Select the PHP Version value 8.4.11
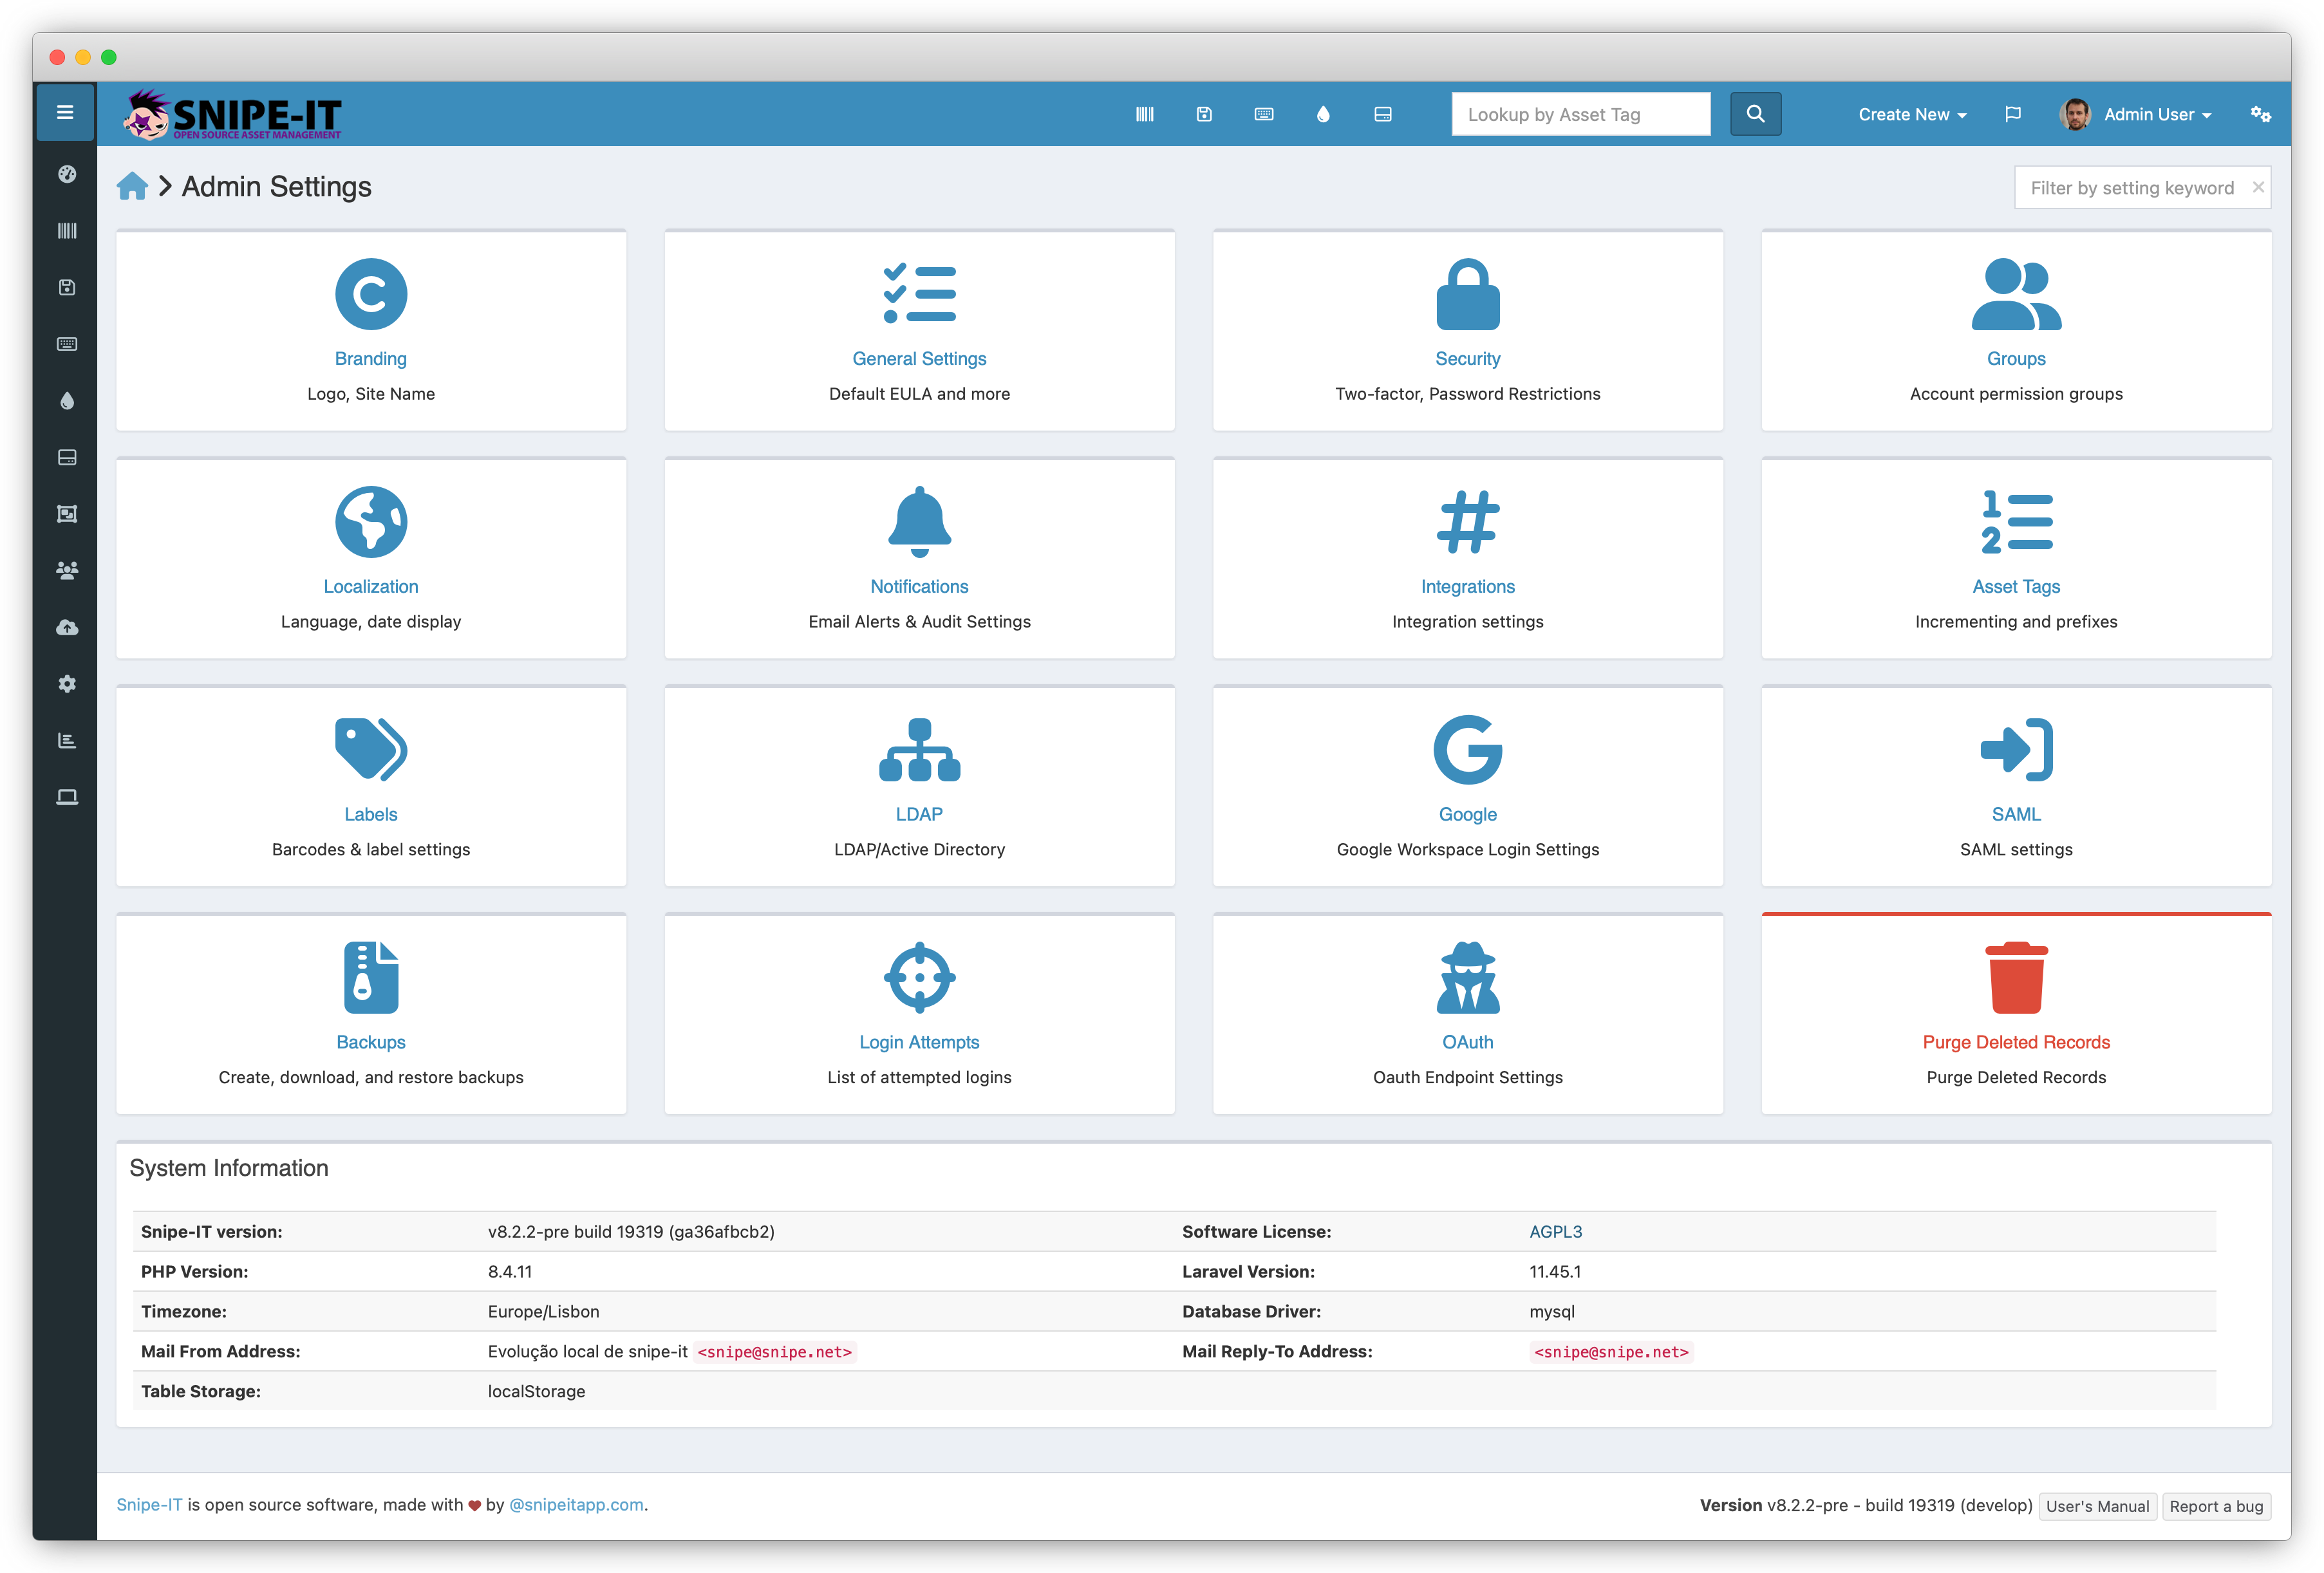 (x=510, y=1272)
